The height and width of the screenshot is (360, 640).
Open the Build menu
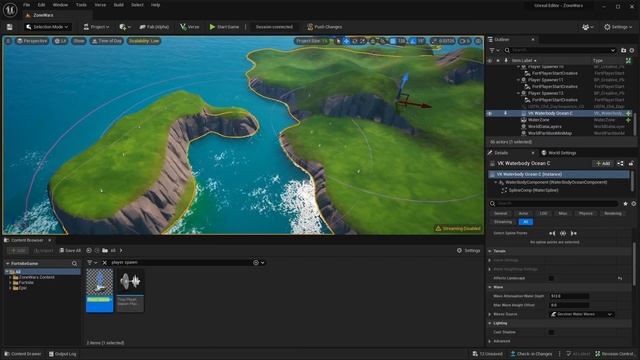pyautogui.click(x=118, y=5)
